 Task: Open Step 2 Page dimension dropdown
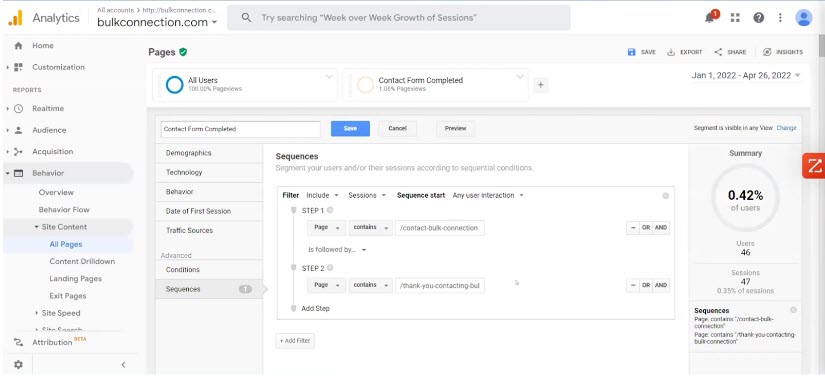pyautogui.click(x=327, y=286)
